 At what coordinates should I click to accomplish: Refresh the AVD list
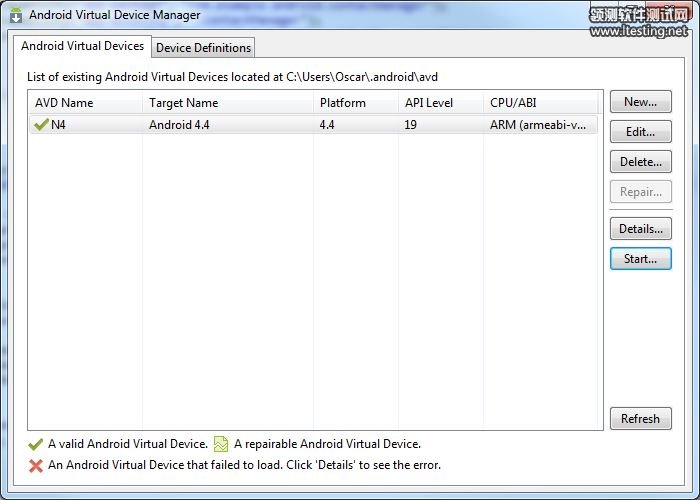[640, 419]
